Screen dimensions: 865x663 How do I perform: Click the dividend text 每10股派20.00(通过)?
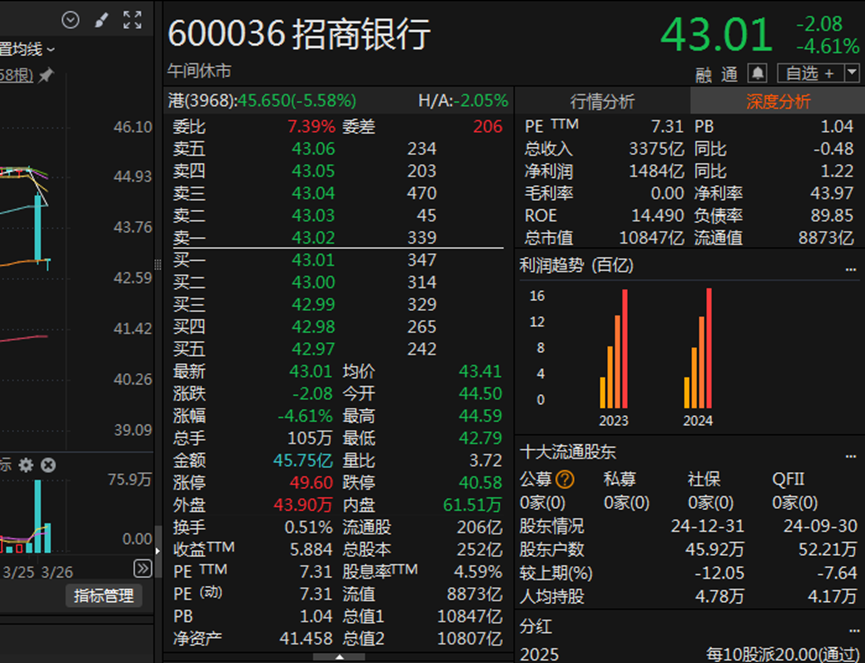click(x=783, y=654)
